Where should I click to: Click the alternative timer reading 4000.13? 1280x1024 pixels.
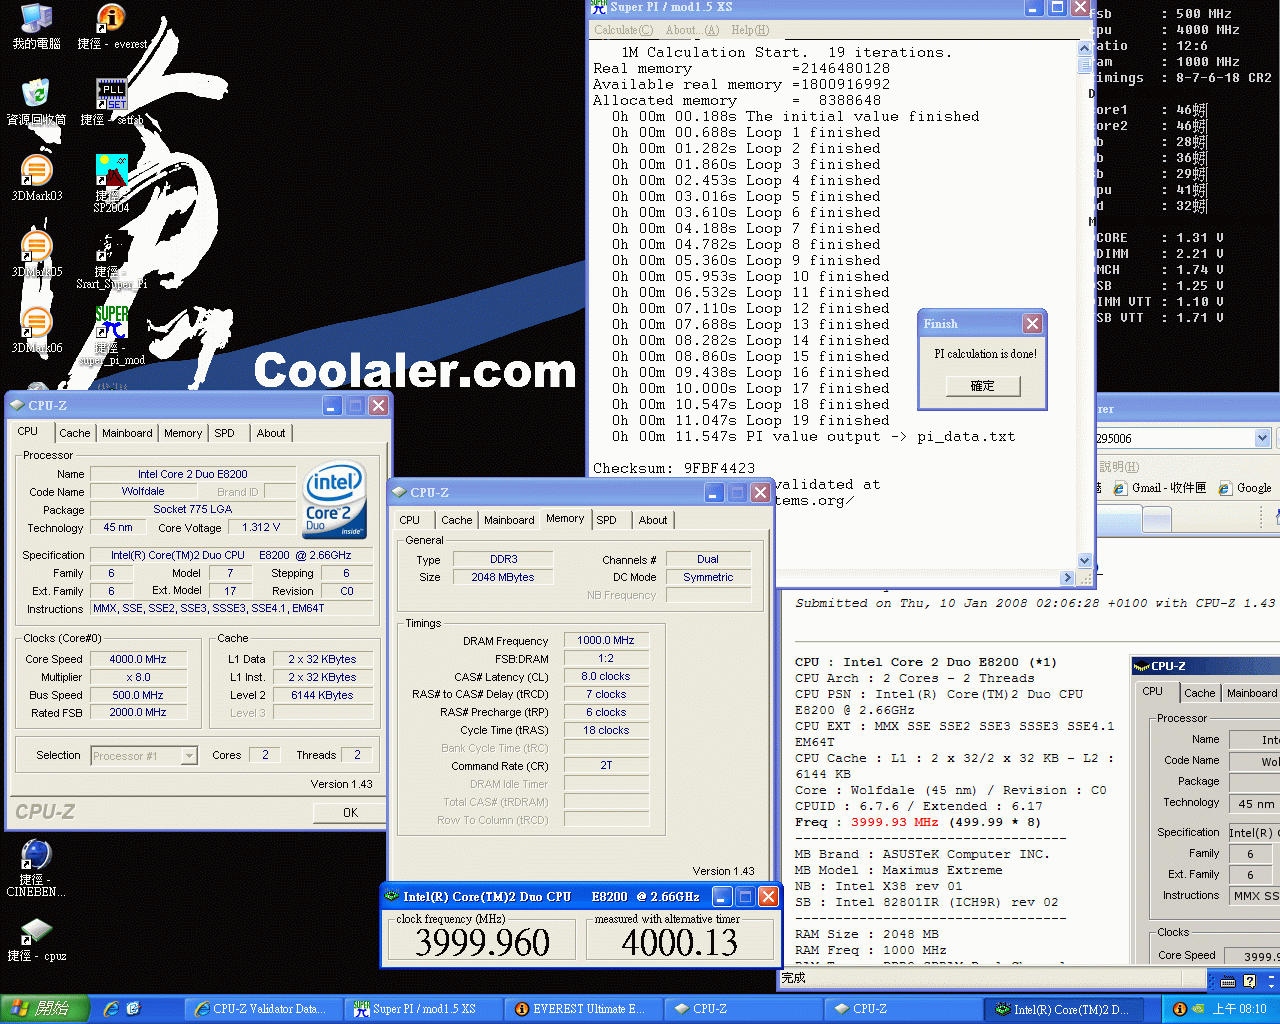(x=679, y=941)
